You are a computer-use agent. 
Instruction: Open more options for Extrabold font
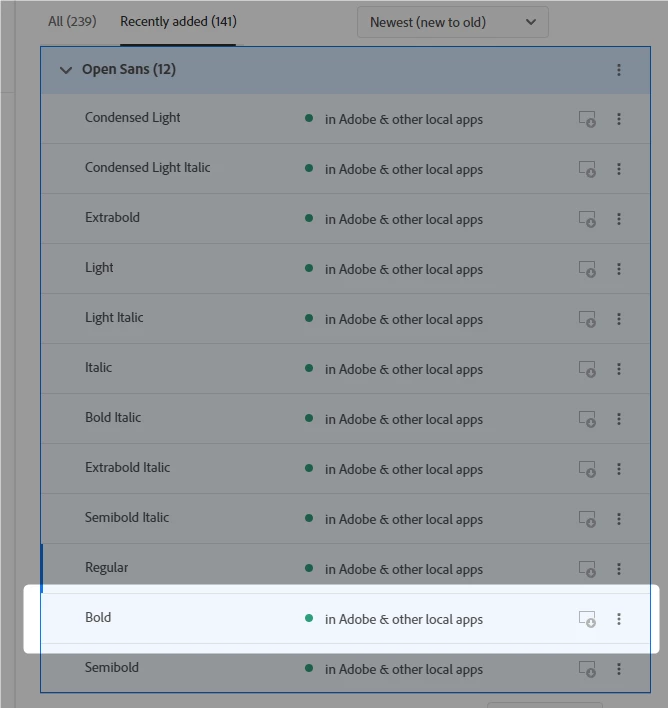point(619,219)
